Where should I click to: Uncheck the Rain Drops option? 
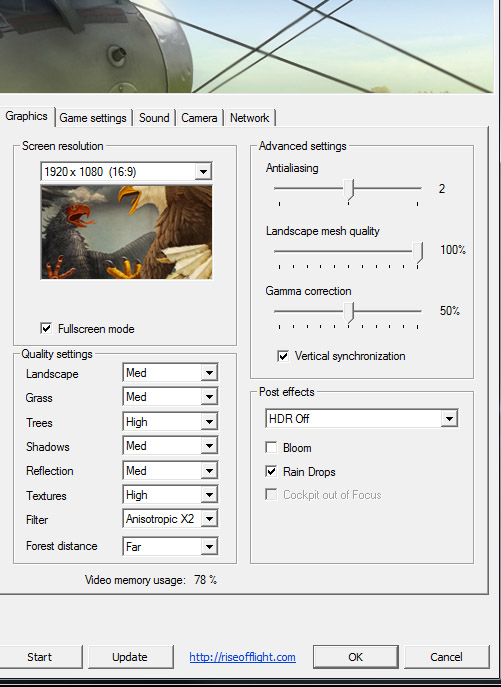click(x=271, y=471)
